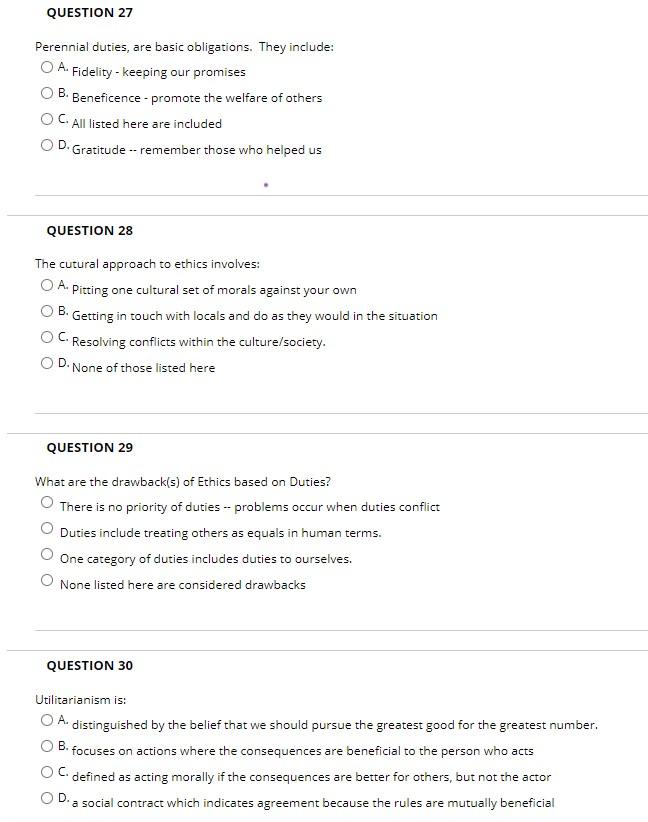648x822 pixels.
Task: Choose option C 'defined as acting morally' answer
Action: [46, 771]
